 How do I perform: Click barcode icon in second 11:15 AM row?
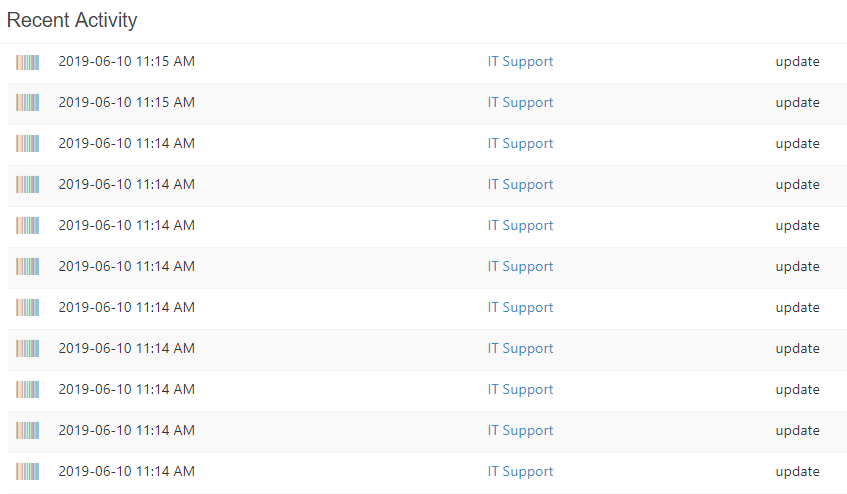28,102
